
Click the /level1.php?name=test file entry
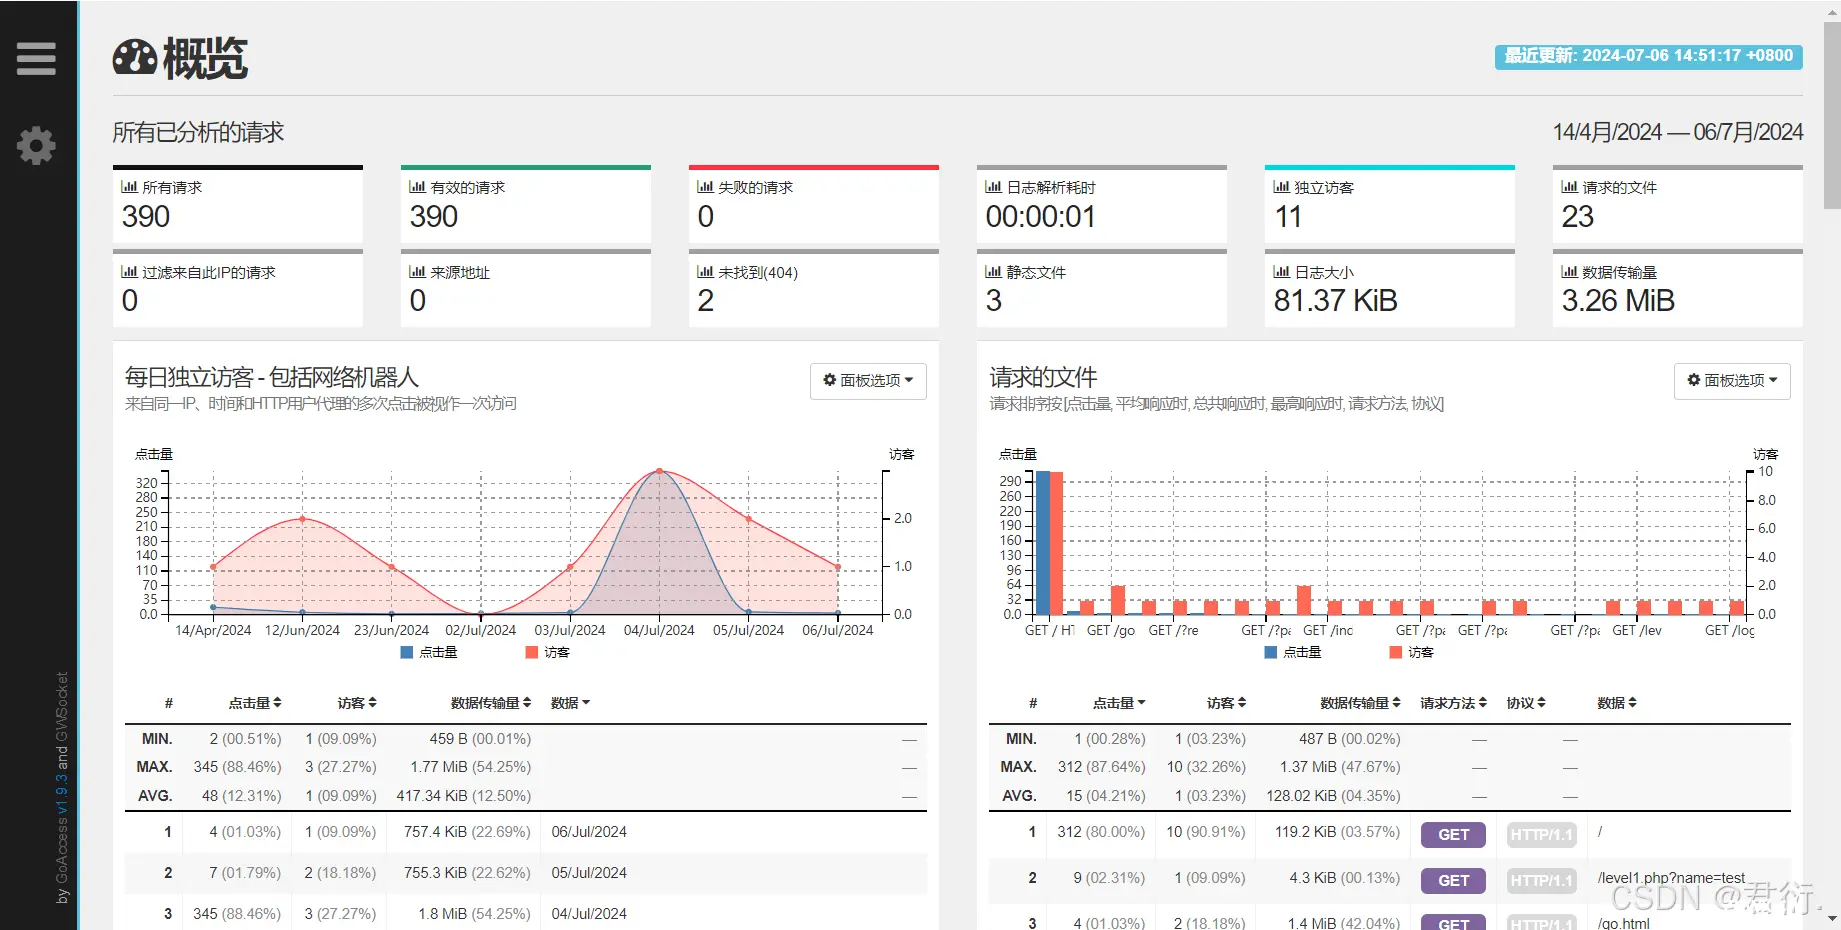1671,878
